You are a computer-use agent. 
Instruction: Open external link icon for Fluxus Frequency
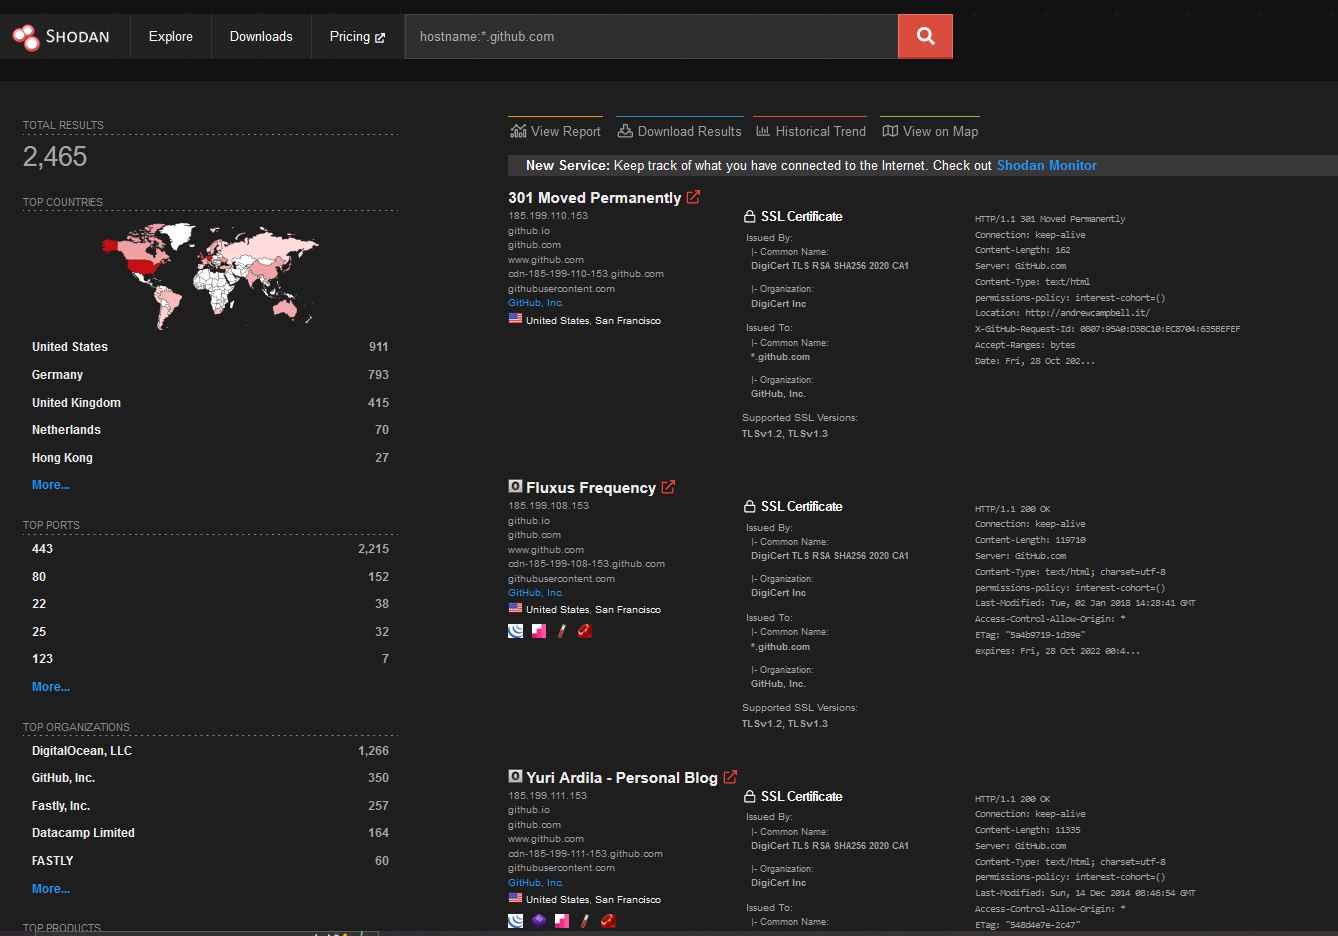coord(668,487)
